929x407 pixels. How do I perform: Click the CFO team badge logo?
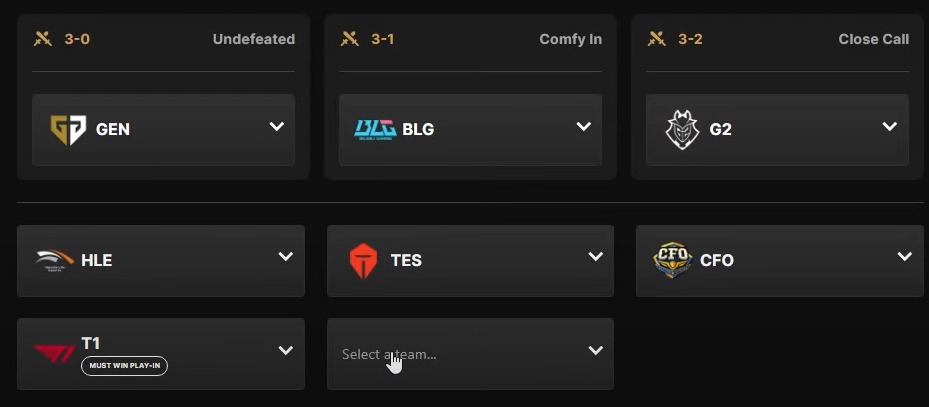click(672, 260)
